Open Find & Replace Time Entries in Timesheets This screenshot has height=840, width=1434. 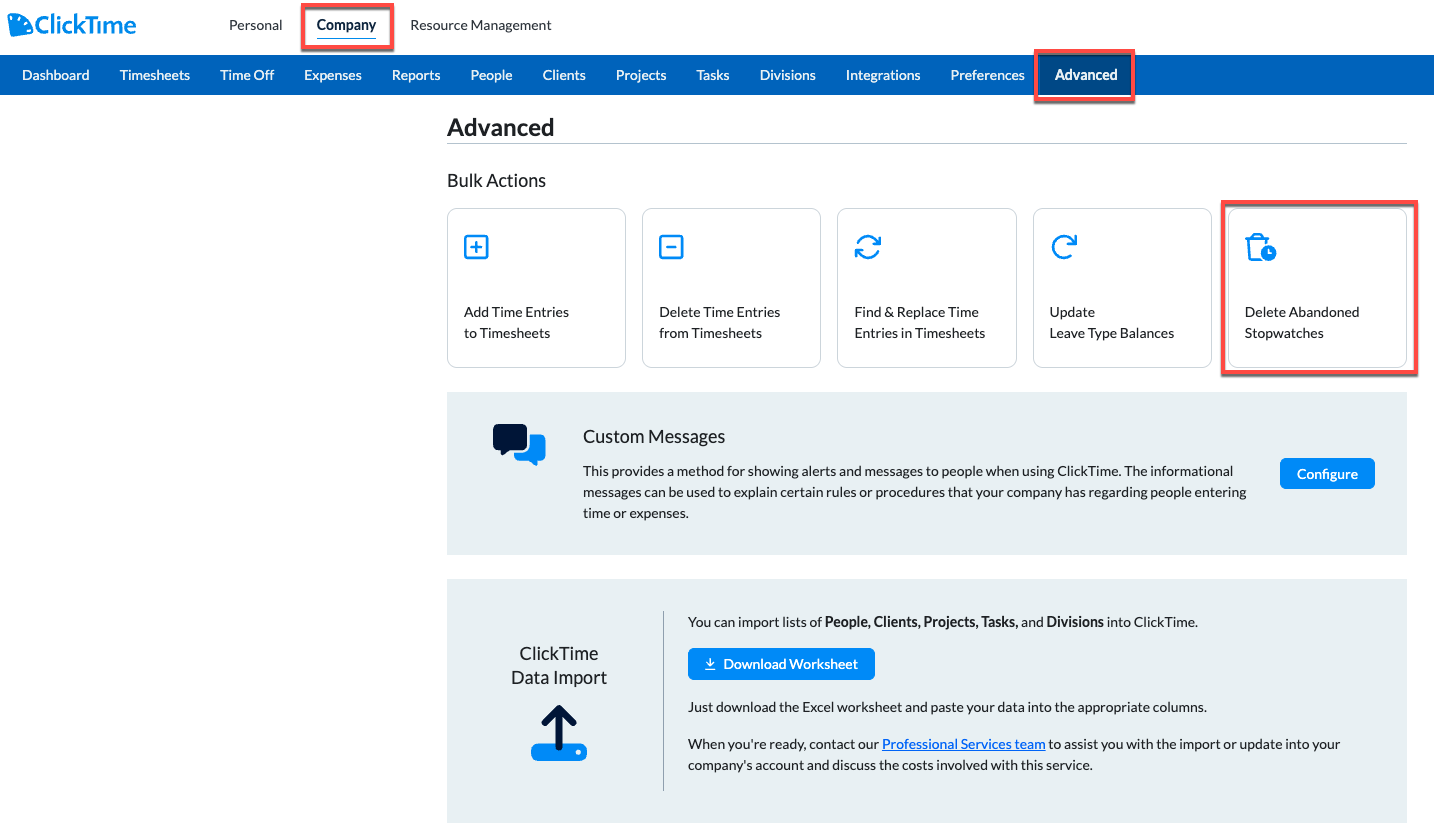coord(927,288)
